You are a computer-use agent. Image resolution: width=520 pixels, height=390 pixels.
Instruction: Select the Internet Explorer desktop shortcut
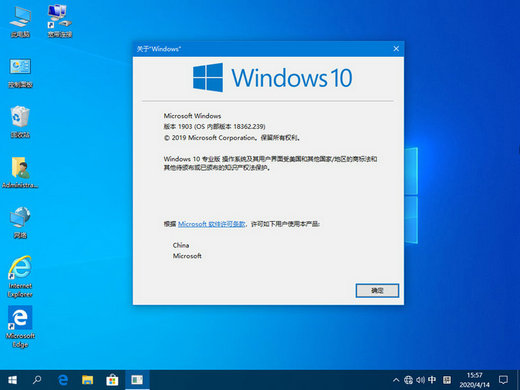tap(20, 277)
